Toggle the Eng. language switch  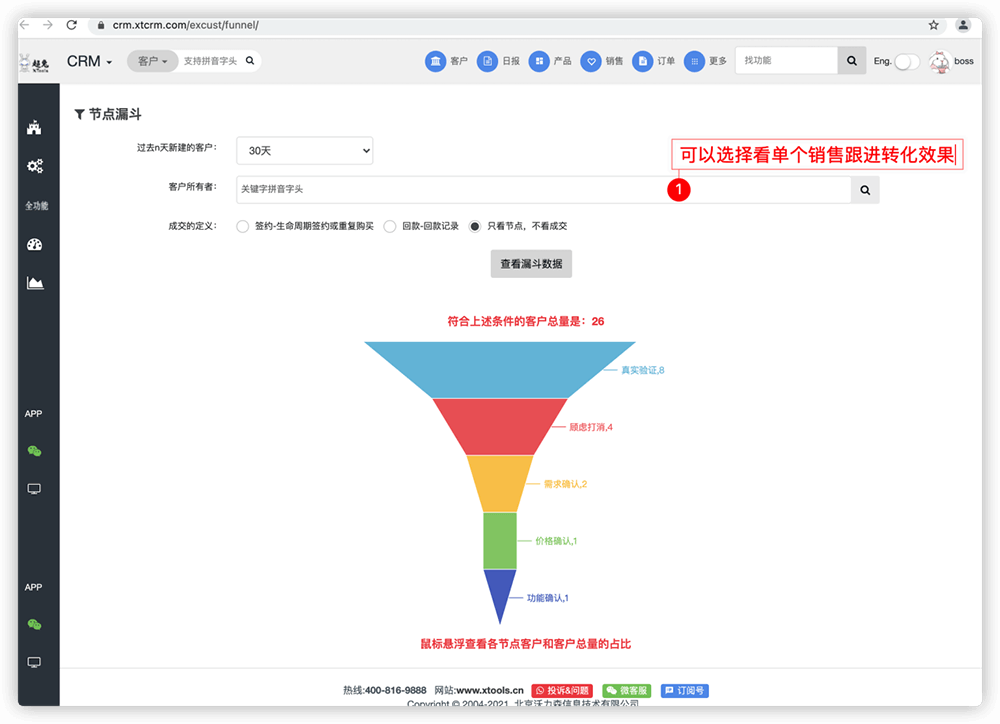click(906, 61)
